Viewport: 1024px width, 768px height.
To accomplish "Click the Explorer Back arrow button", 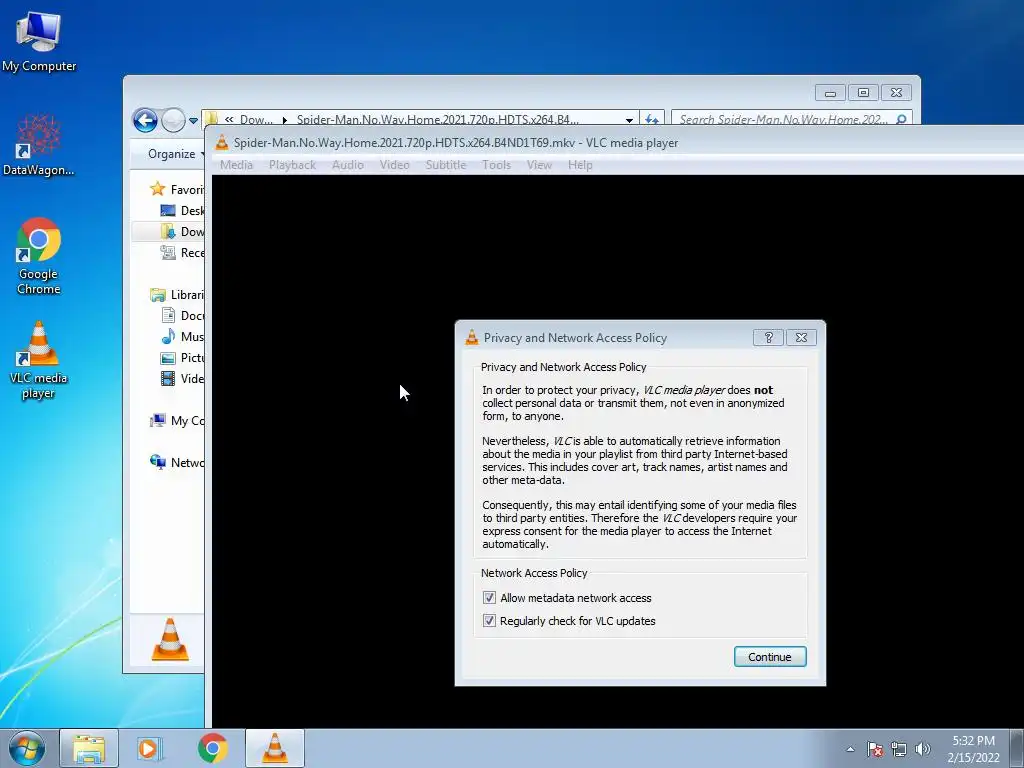I will [x=145, y=120].
